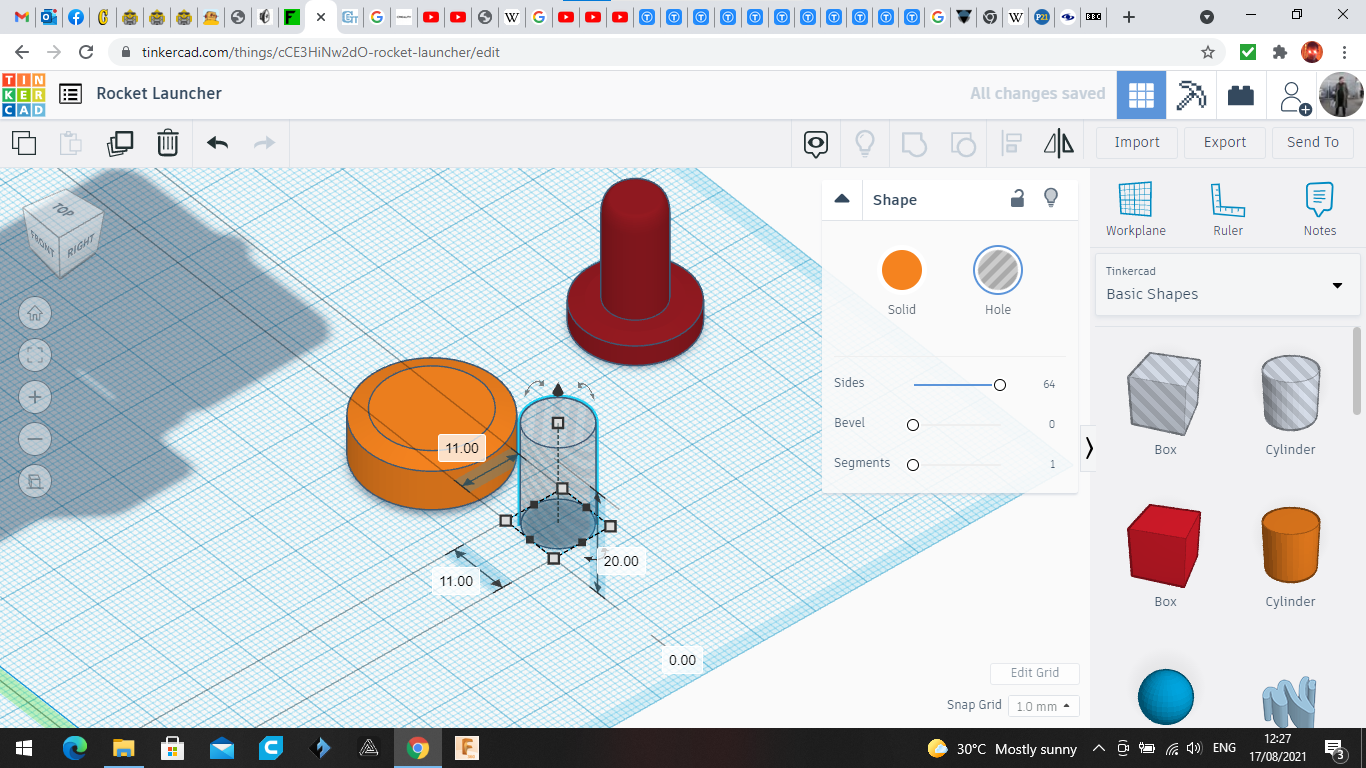Click the Export button
Screen dimensions: 1366x768
1224,142
